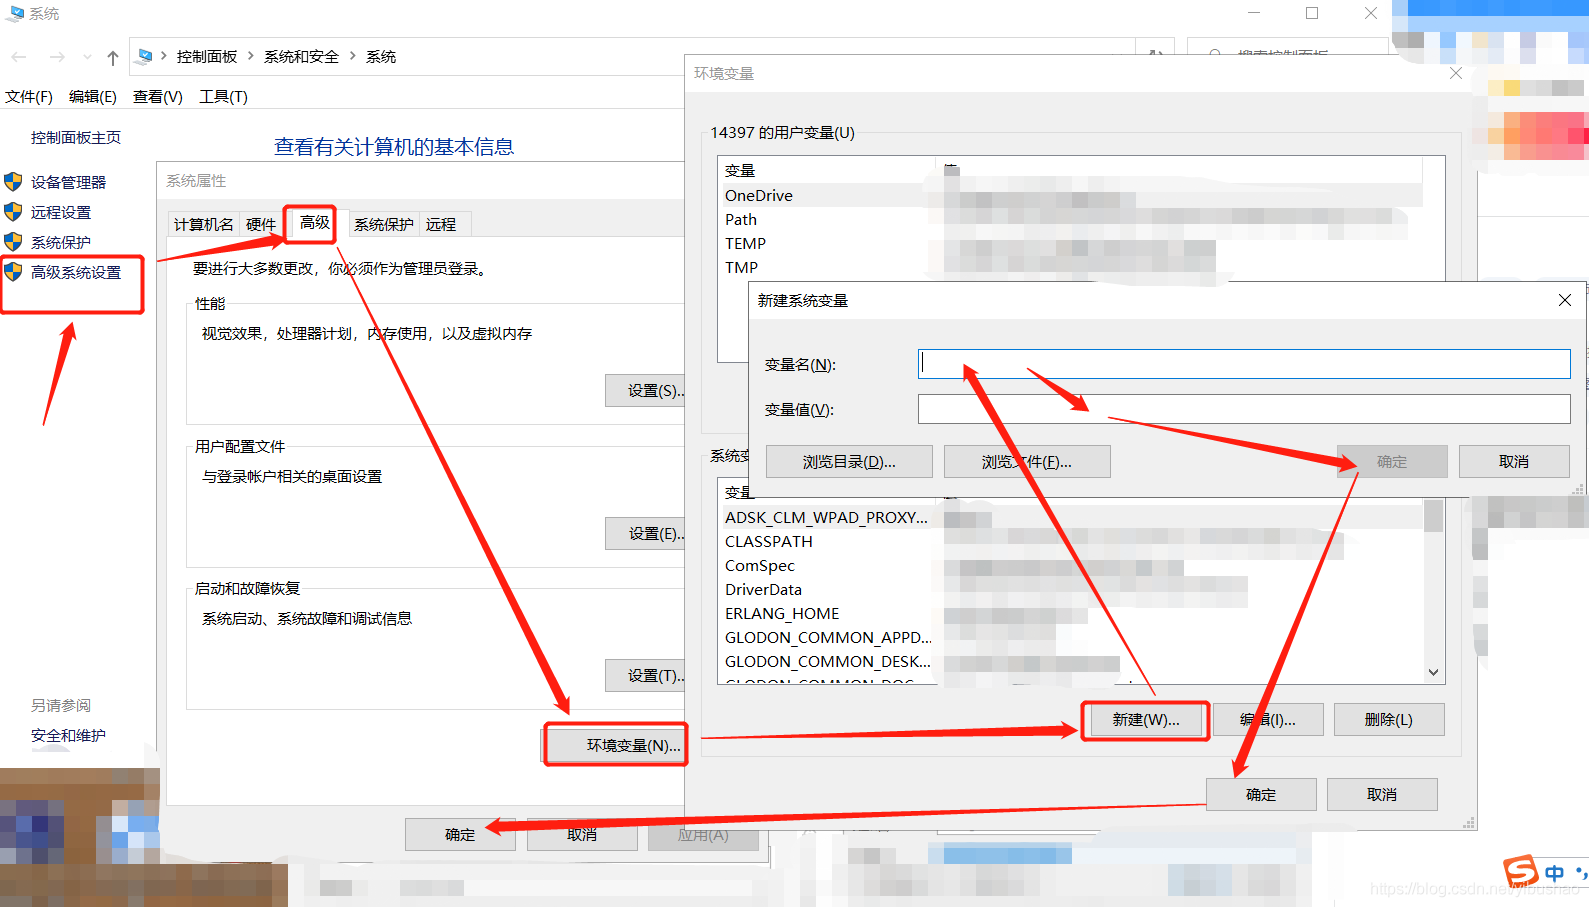Click the system variables list scrollbar thumb
The width and height of the screenshot is (1589, 907).
pos(1434,515)
